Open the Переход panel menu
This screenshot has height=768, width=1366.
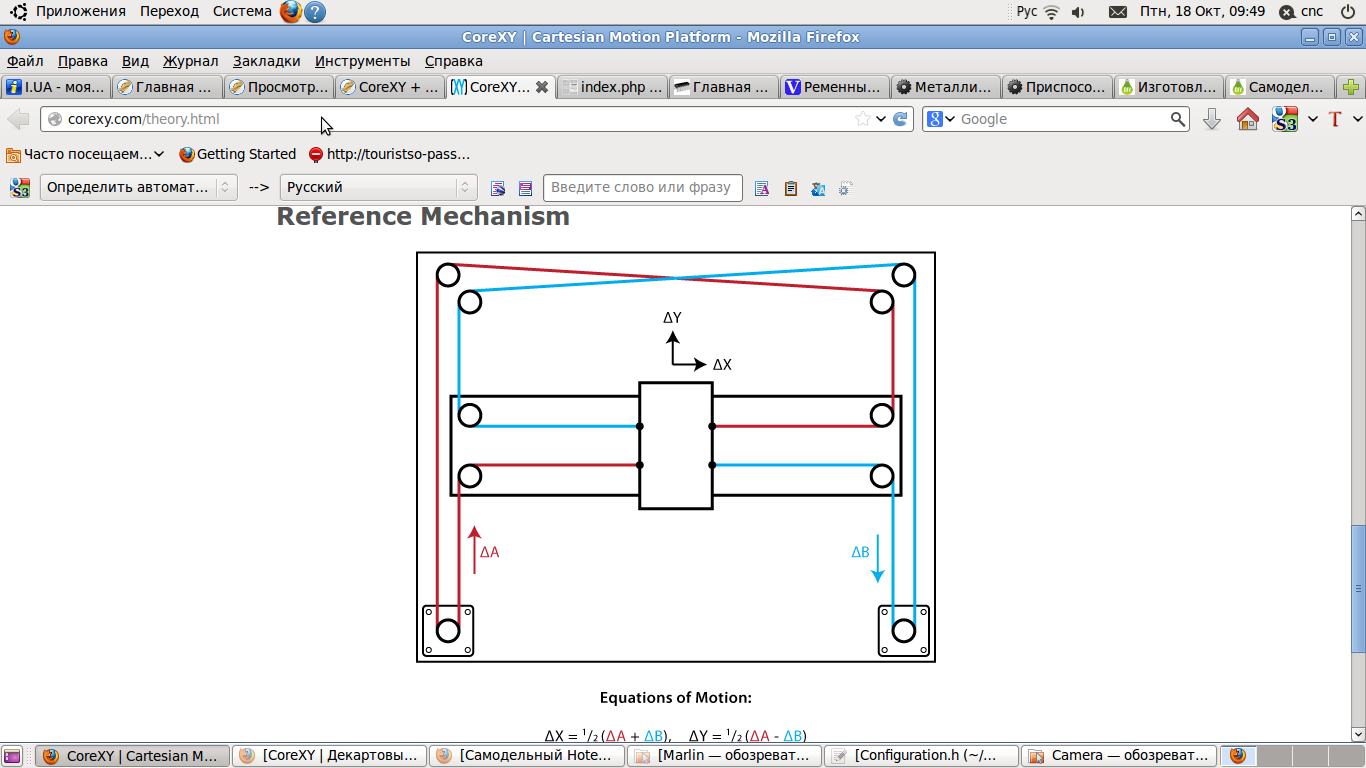(x=170, y=12)
